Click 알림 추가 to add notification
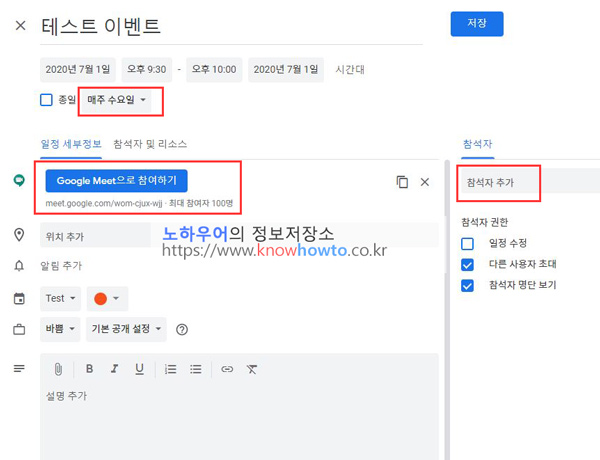This screenshot has width=600, height=460. [61, 266]
